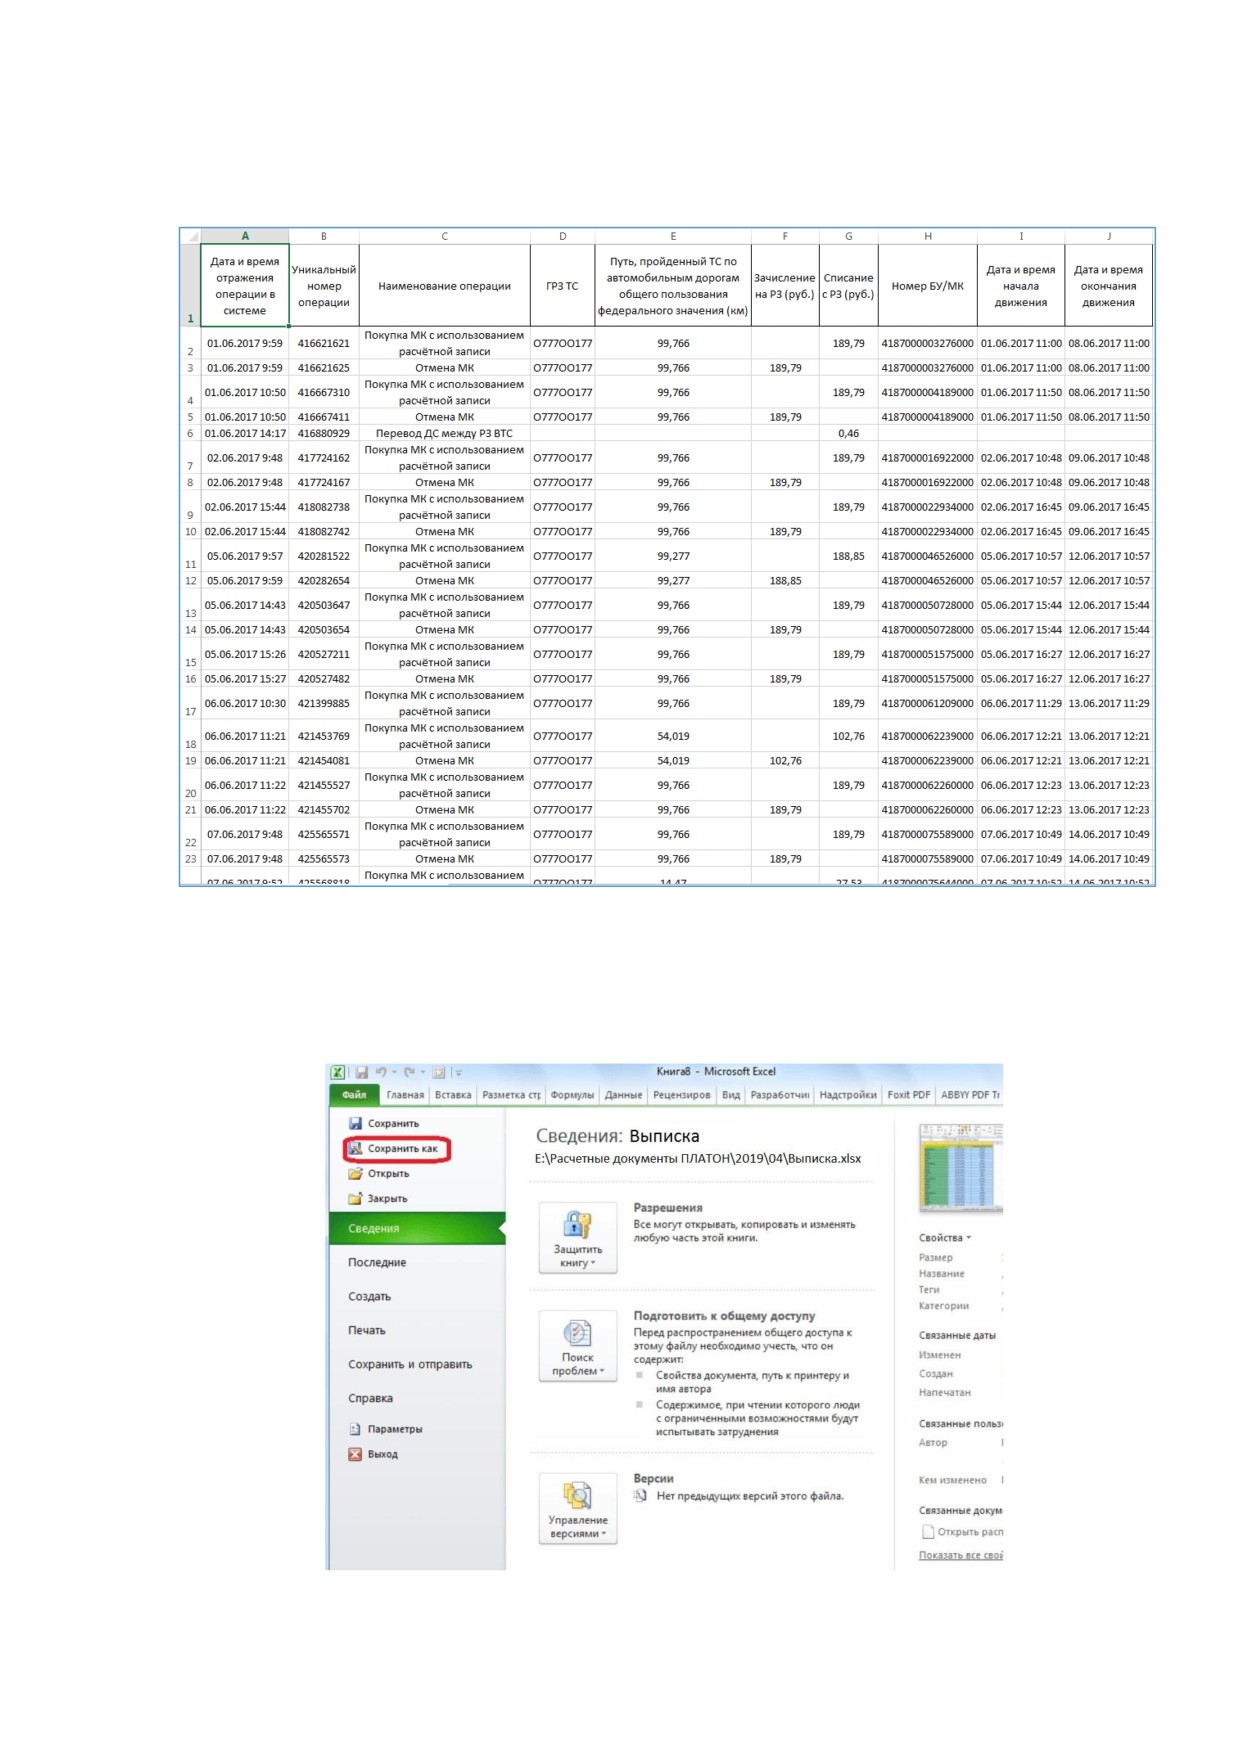This screenshot has height=1752, width=1239.
Task: Click the workbook preview thumbnail
Action: coord(961,1169)
